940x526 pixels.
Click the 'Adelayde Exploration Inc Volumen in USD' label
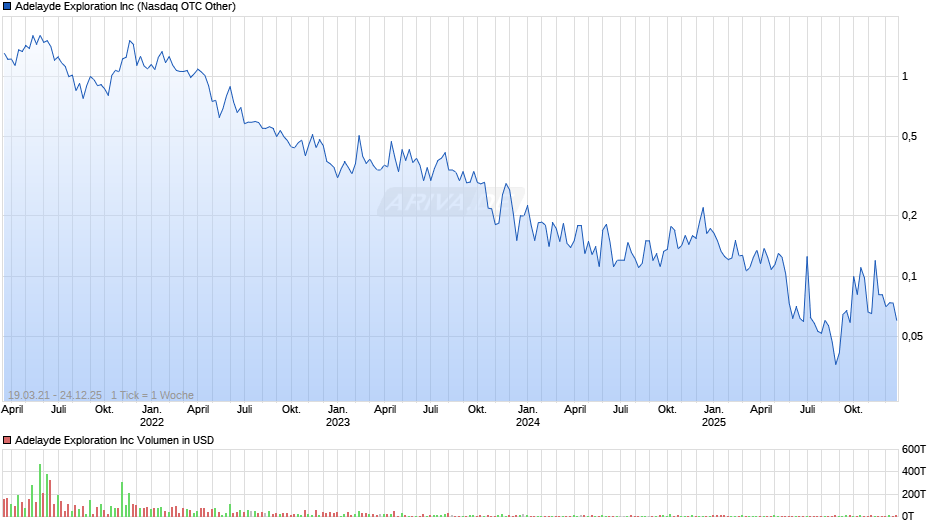coord(115,440)
